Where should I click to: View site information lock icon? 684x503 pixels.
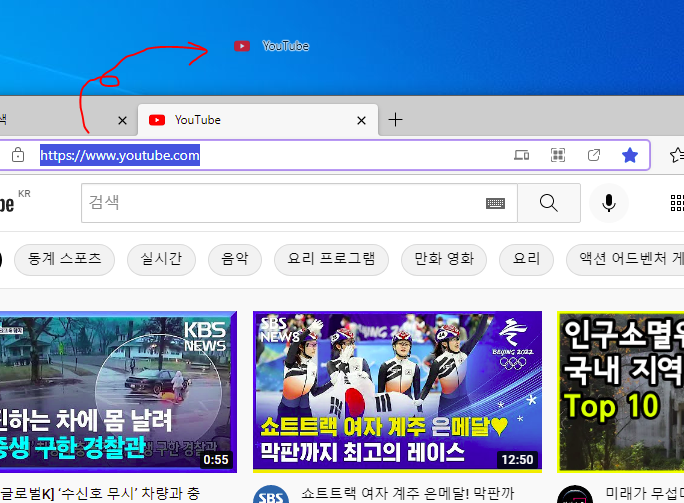coord(18,155)
